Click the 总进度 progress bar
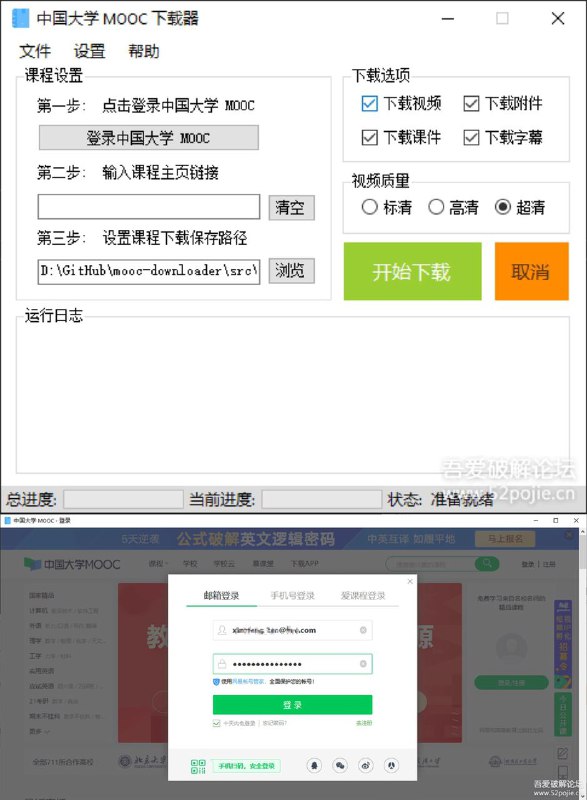 (123, 499)
